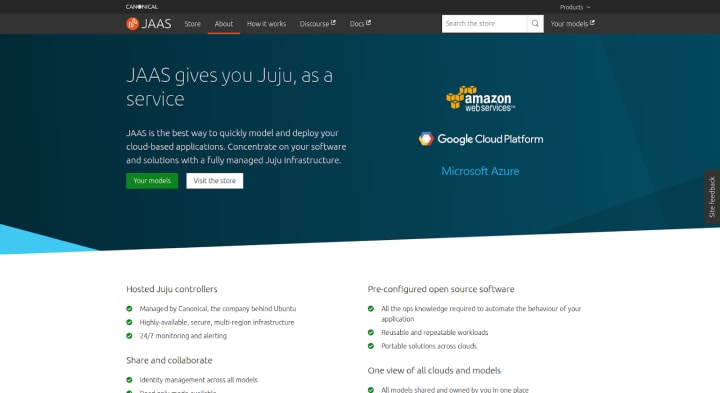Click the Microsoft Azure logo

(x=480, y=171)
